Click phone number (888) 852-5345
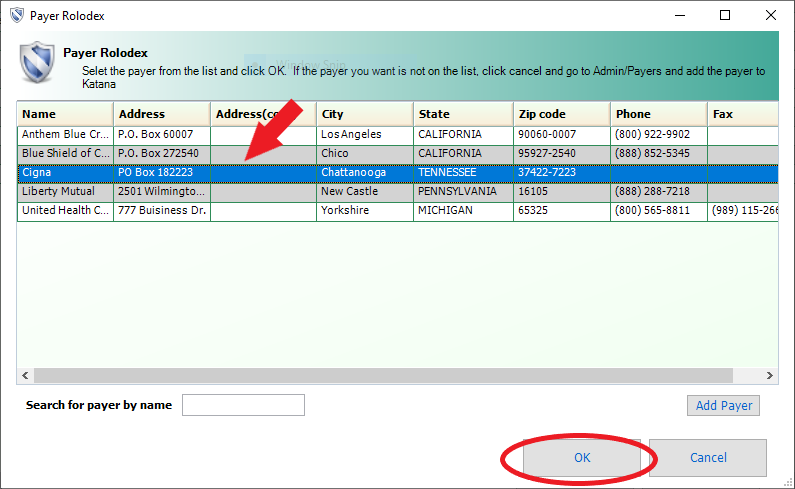This screenshot has width=795, height=489. 659,153
